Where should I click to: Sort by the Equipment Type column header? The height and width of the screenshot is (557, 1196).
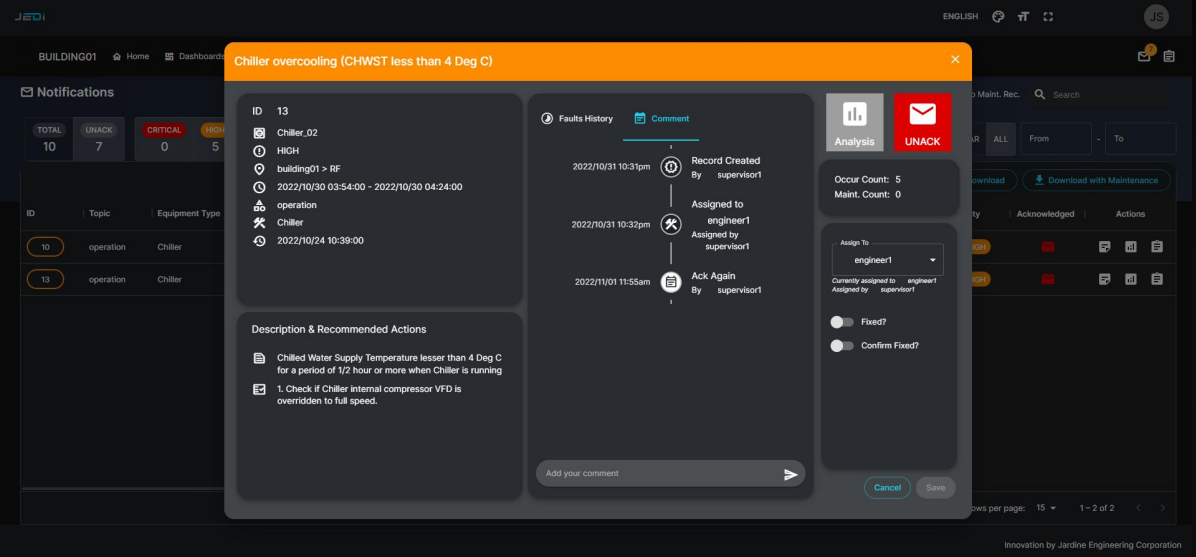(x=188, y=214)
